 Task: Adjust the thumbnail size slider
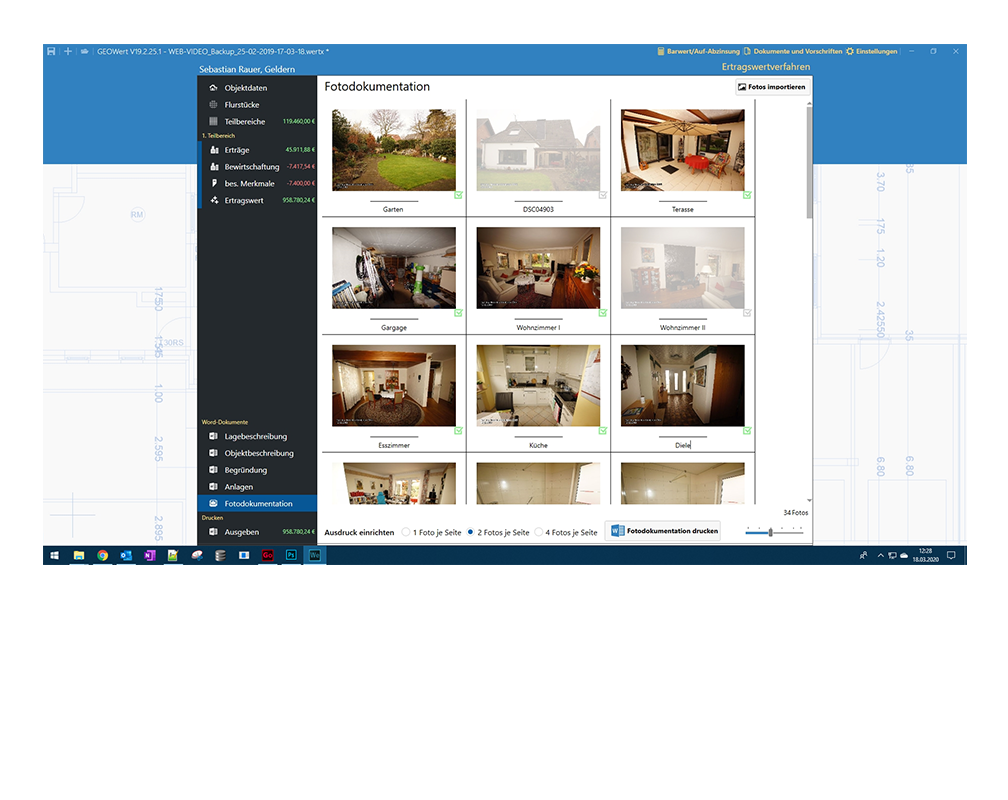(x=770, y=533)
